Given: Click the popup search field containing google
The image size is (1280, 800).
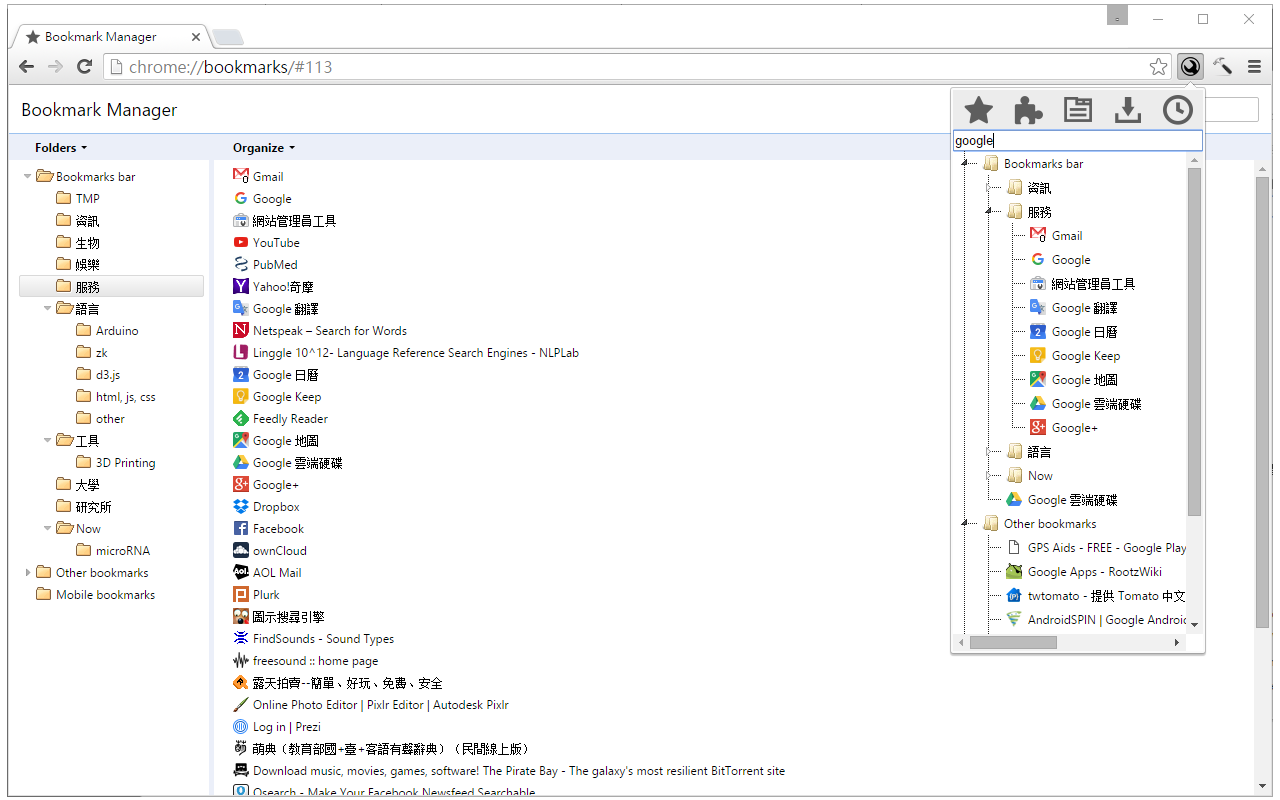Looking at the screenshot, I should [x=1077, y=141].
